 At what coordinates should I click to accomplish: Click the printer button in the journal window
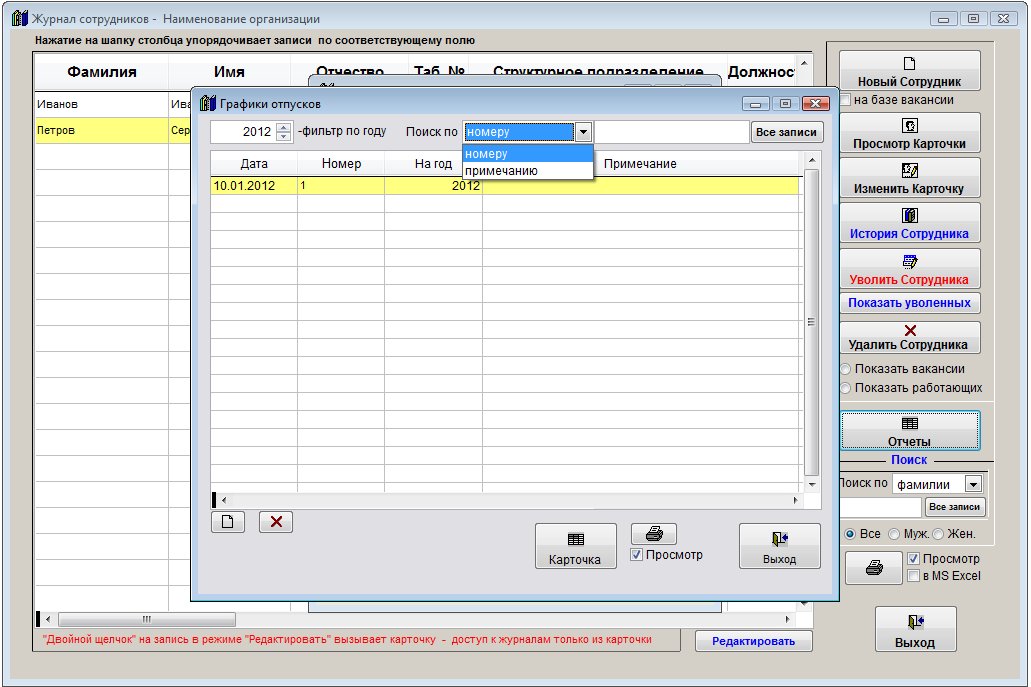coord(874,567)
